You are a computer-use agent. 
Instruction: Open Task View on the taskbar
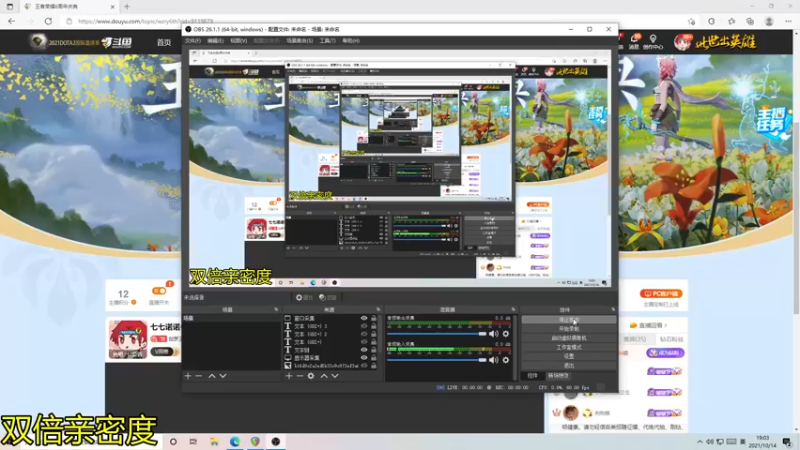[193, 442]
